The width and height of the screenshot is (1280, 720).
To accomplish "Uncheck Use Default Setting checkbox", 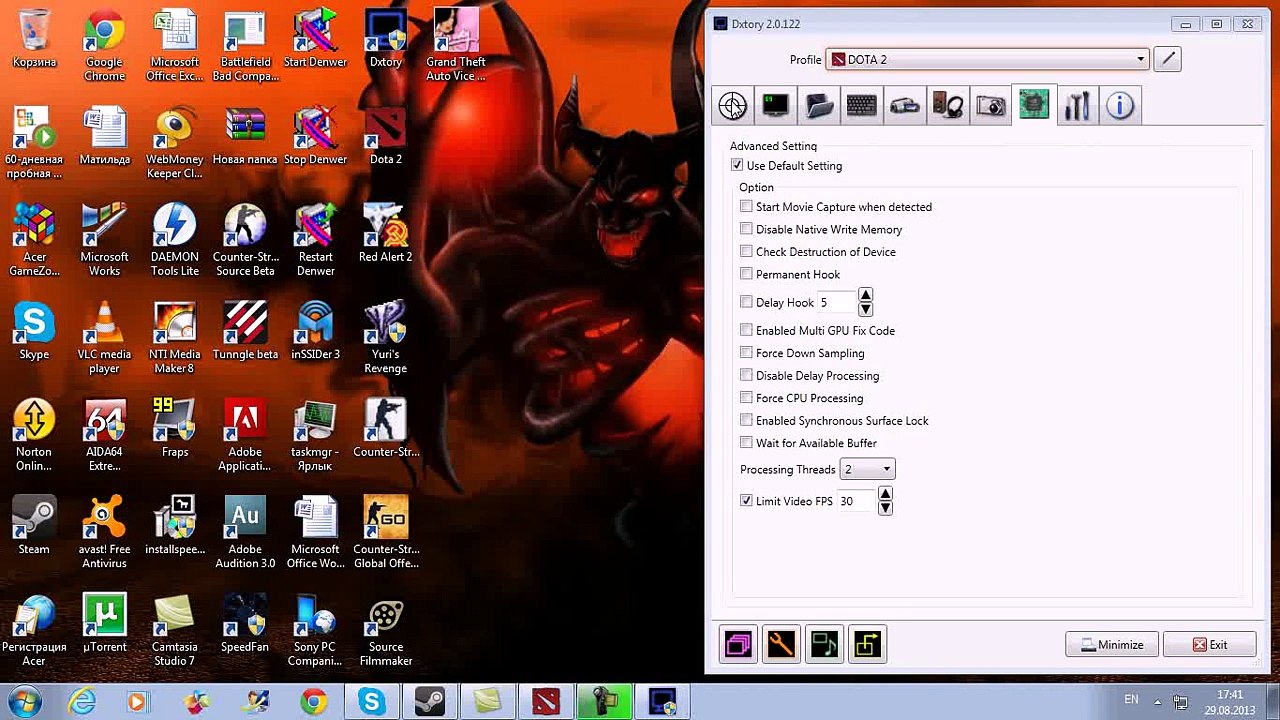I will (x=737, y=166).
